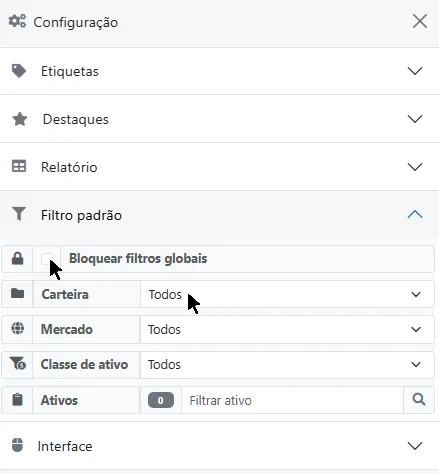Close the Configuração panel

click(x=420, y=22)
